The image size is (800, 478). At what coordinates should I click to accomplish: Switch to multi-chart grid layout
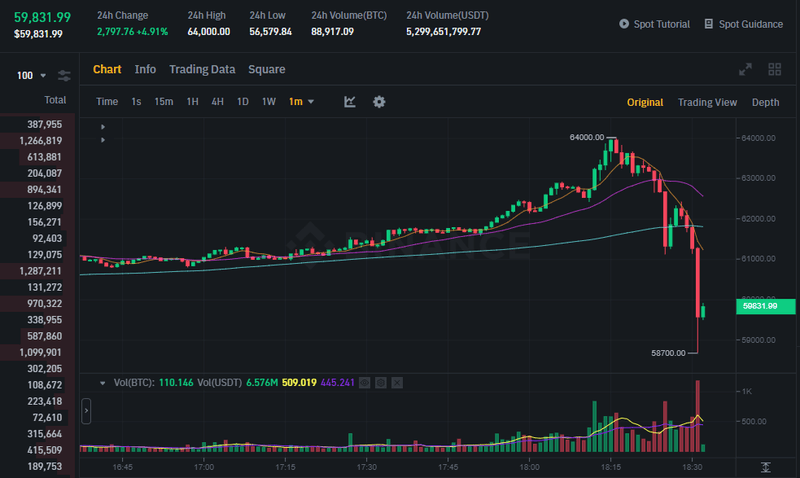[x=774, y=69]
